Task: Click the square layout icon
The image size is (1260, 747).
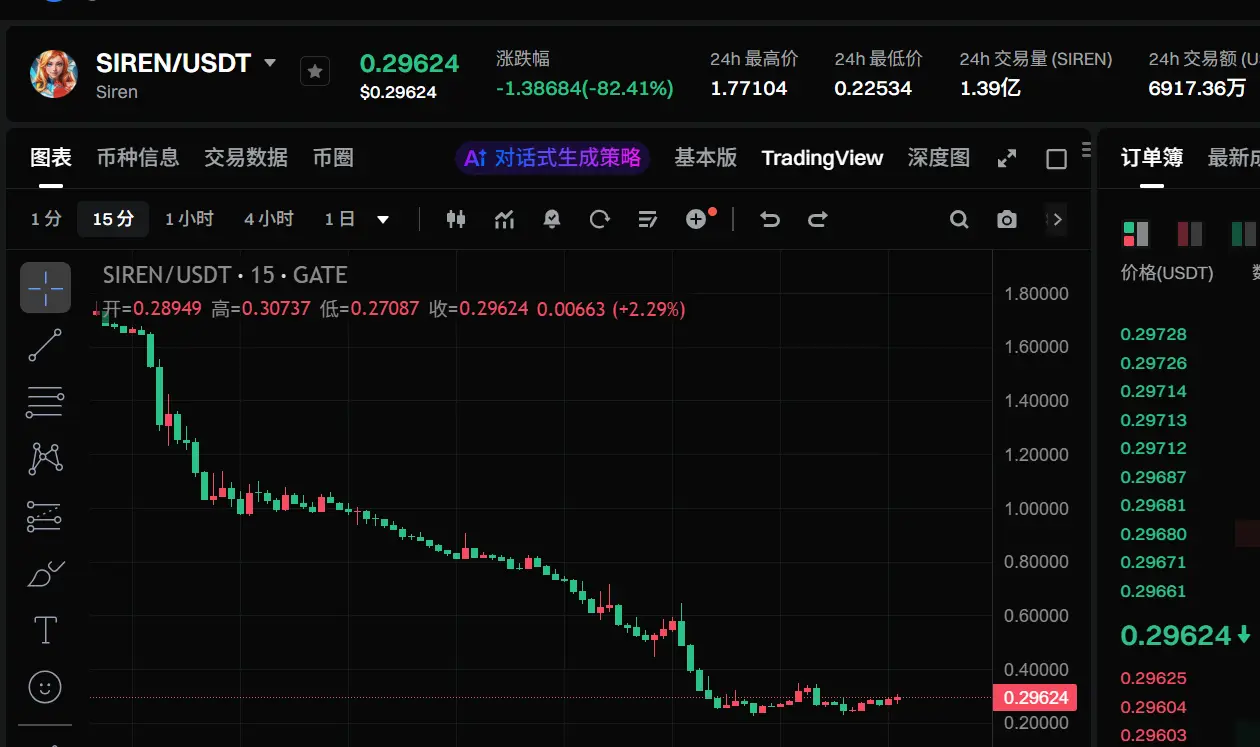Action: [x=1056, y=159]
